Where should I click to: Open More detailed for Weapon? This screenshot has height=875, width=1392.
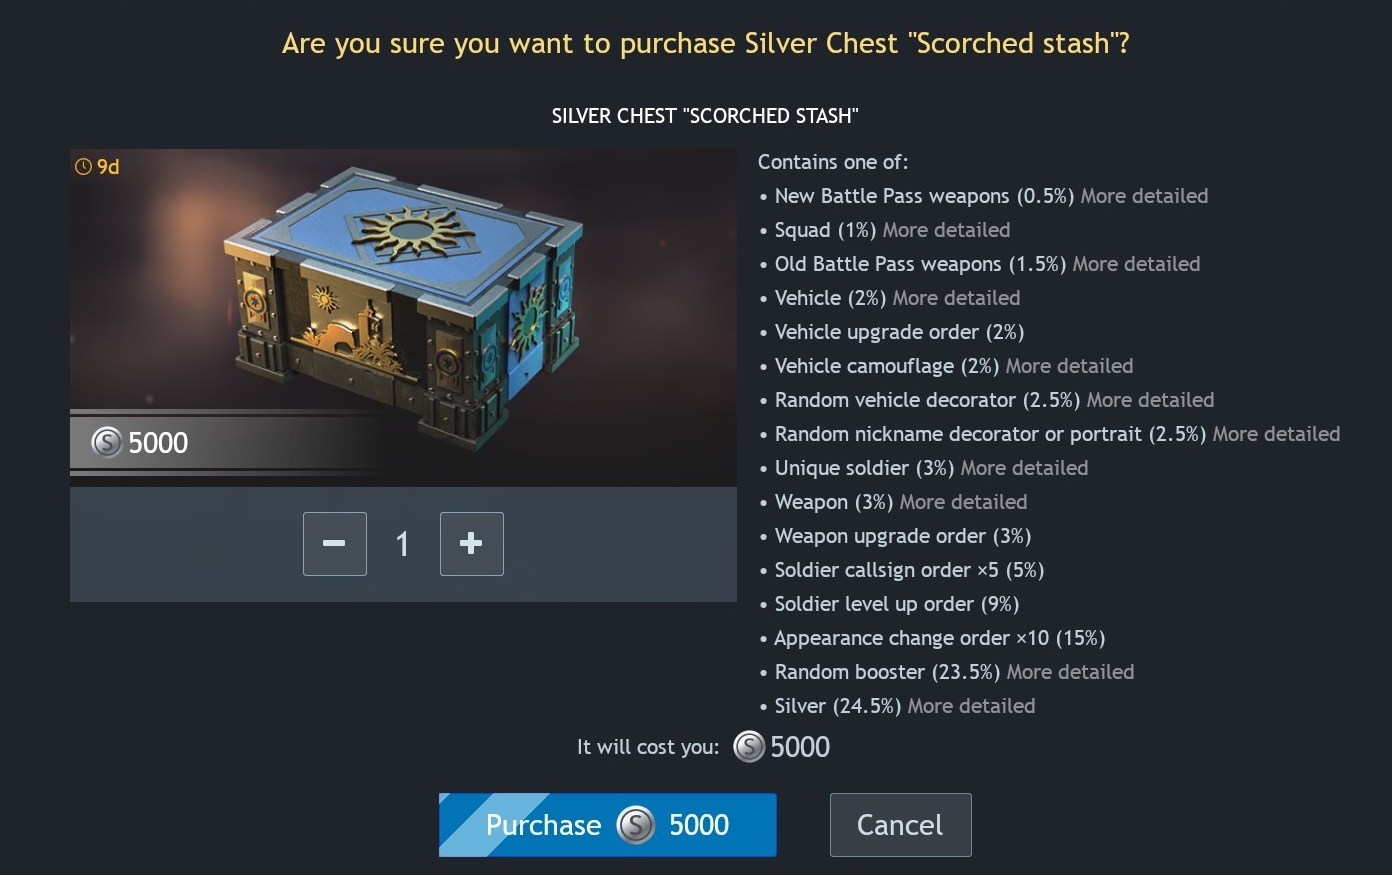click(963, 502)
